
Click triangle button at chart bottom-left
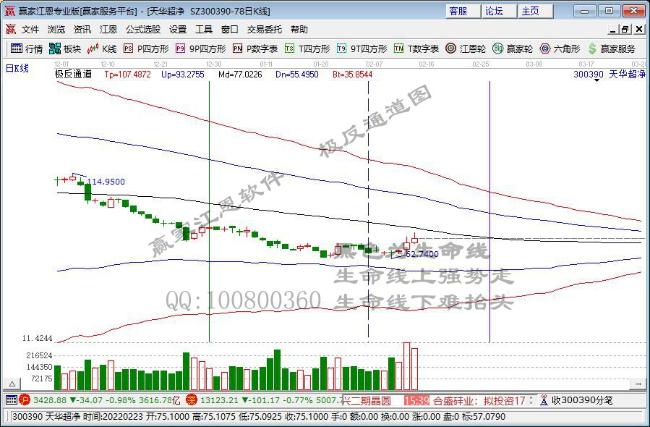click(12, 384)
